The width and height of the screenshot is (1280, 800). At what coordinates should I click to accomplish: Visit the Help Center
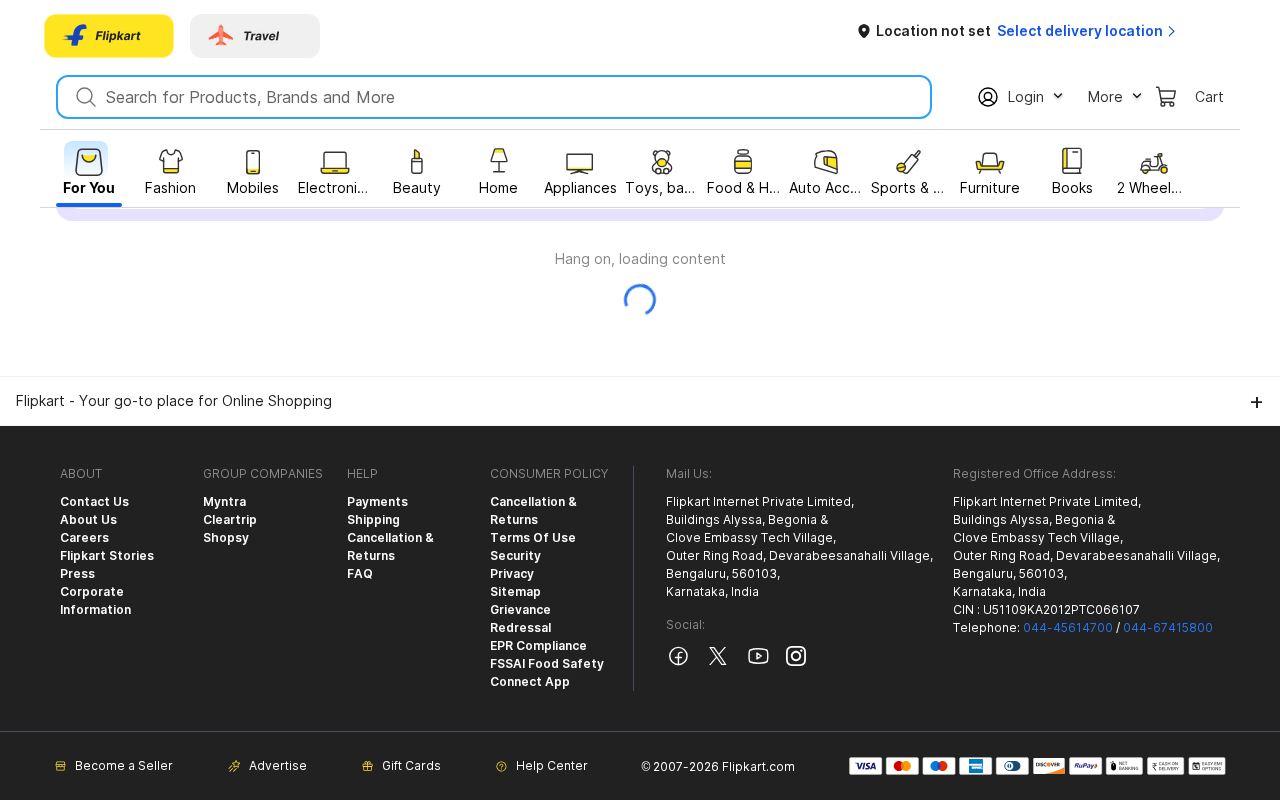click(x=542, y=766)
